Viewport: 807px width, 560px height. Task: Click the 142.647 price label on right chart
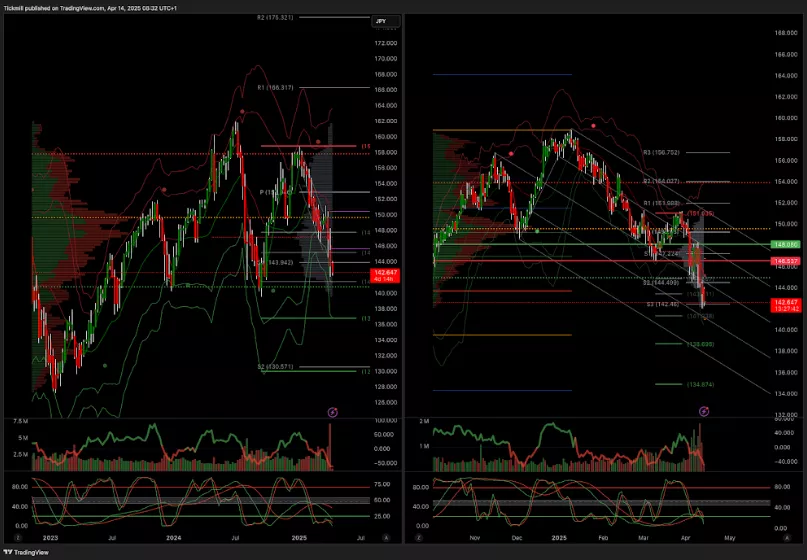(784, 301)
